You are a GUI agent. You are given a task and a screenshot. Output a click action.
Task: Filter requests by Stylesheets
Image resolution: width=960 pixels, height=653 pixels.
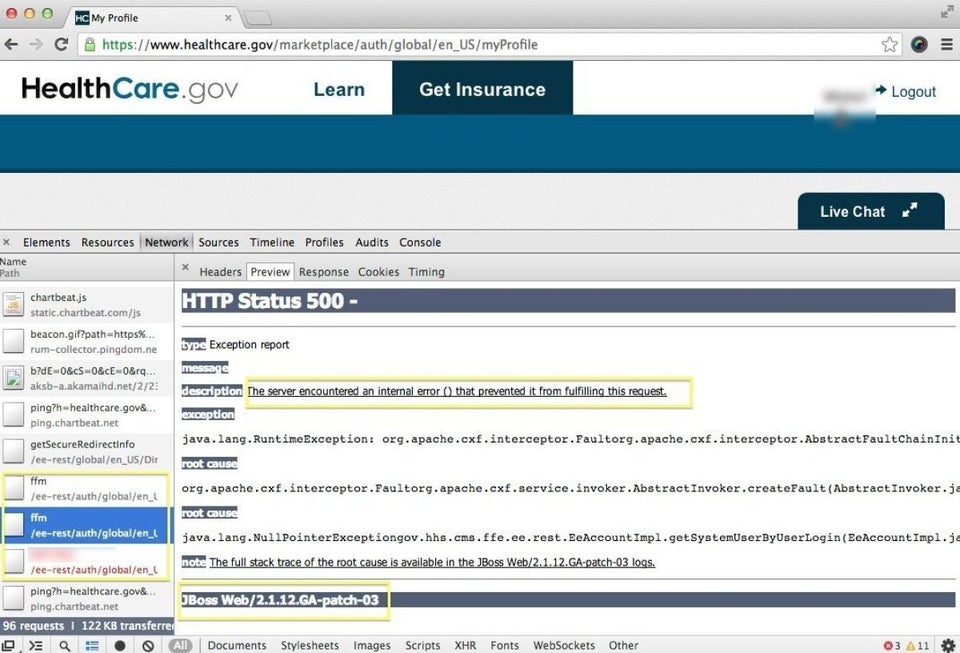[x=310, y=645]
